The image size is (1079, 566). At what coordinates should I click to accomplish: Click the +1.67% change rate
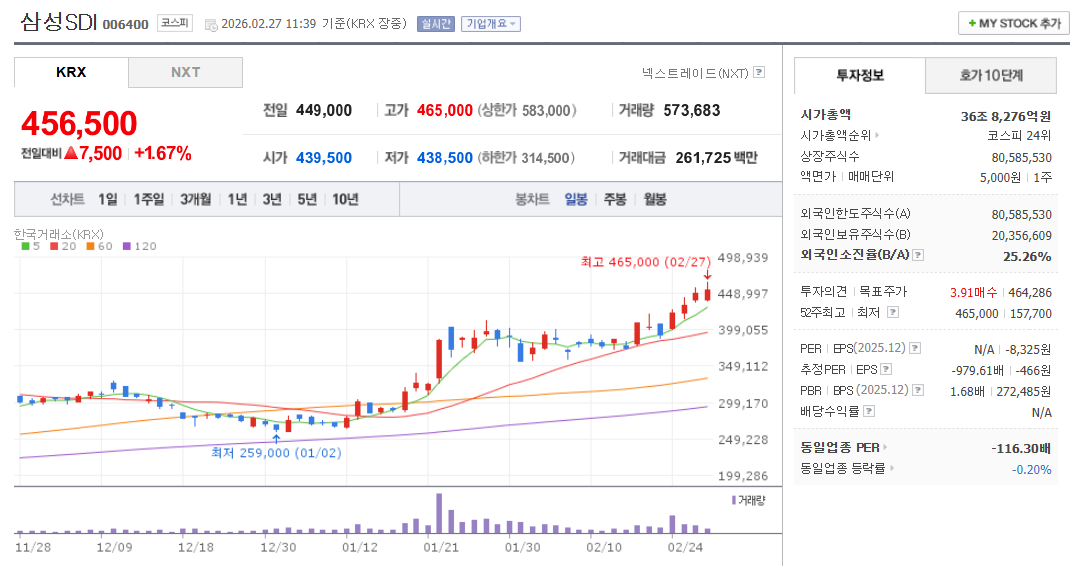click(x=162, y=153)
